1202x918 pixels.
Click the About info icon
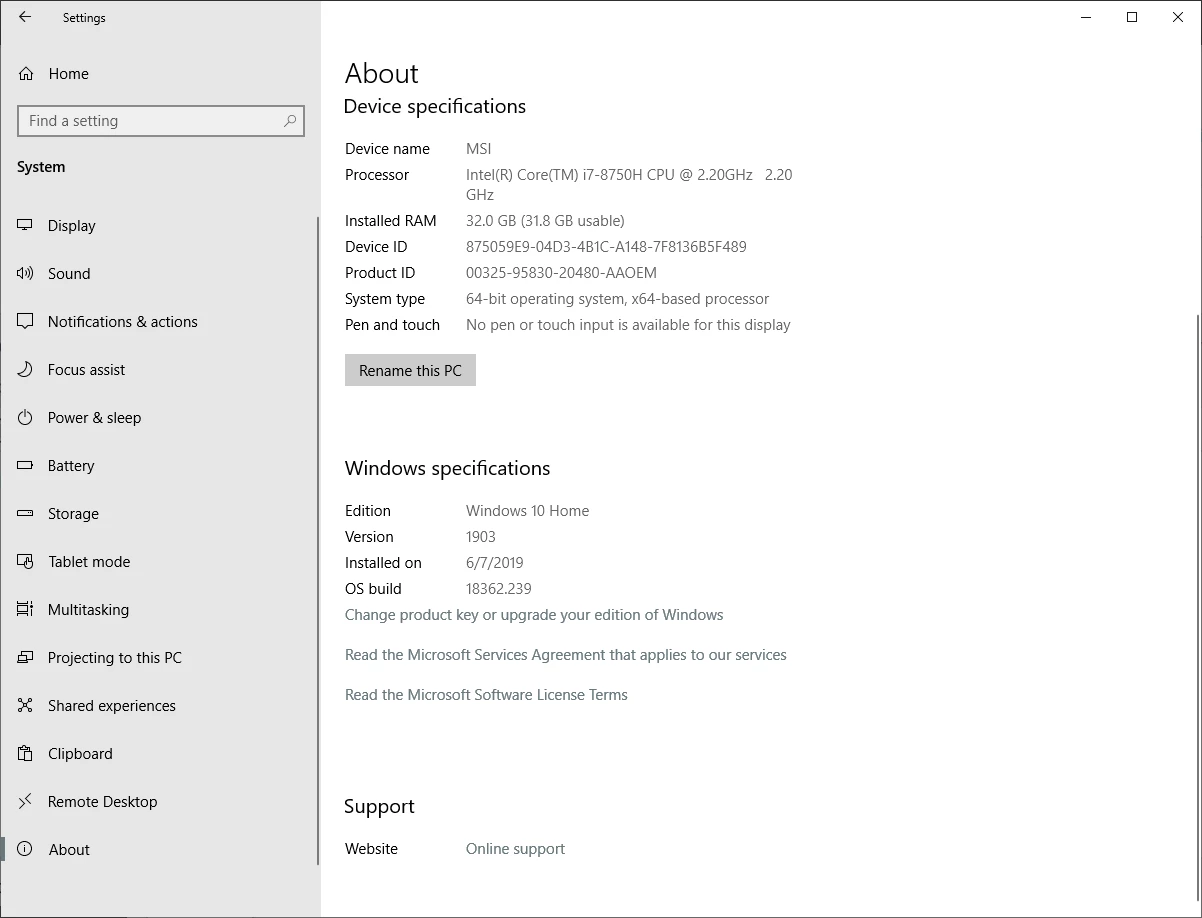(26, 850)
